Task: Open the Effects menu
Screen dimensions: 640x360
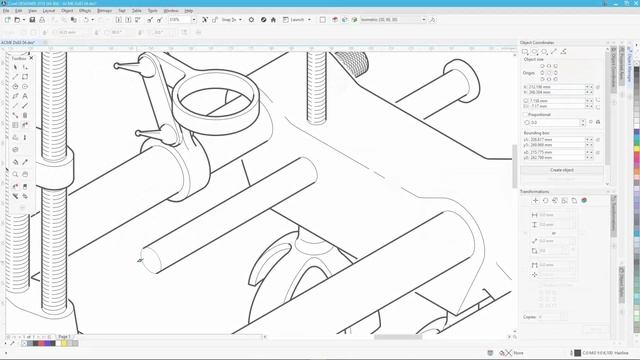Action: [85, 11]
